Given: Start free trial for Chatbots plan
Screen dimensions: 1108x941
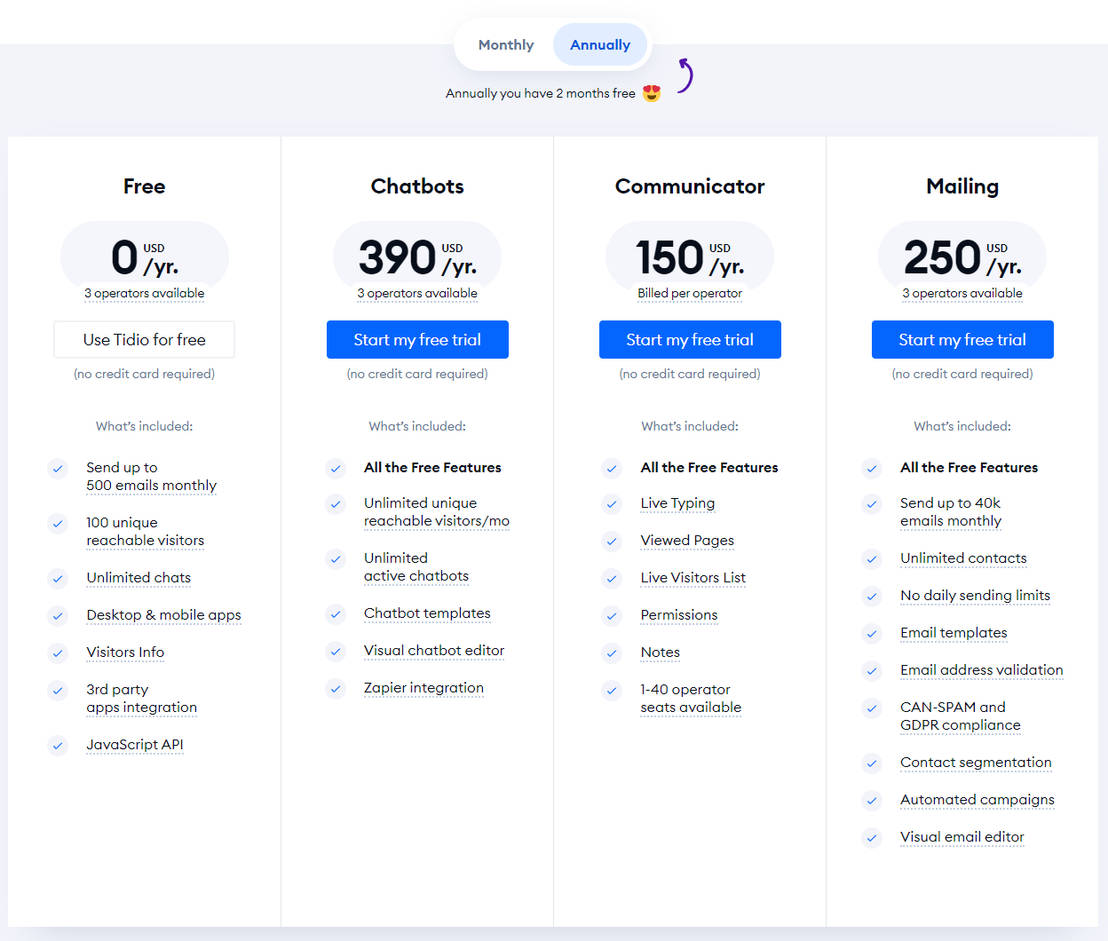Looking at the screenshot, I should (x=417, y=340).
